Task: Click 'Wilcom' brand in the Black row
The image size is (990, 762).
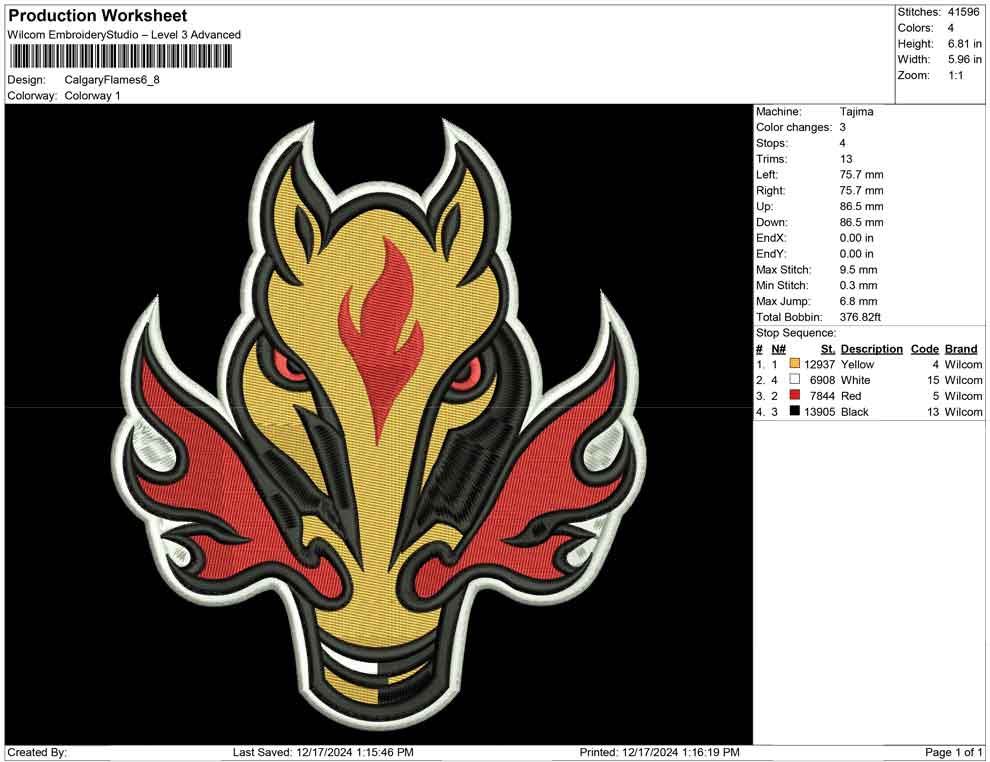Action: click(963, 411)
